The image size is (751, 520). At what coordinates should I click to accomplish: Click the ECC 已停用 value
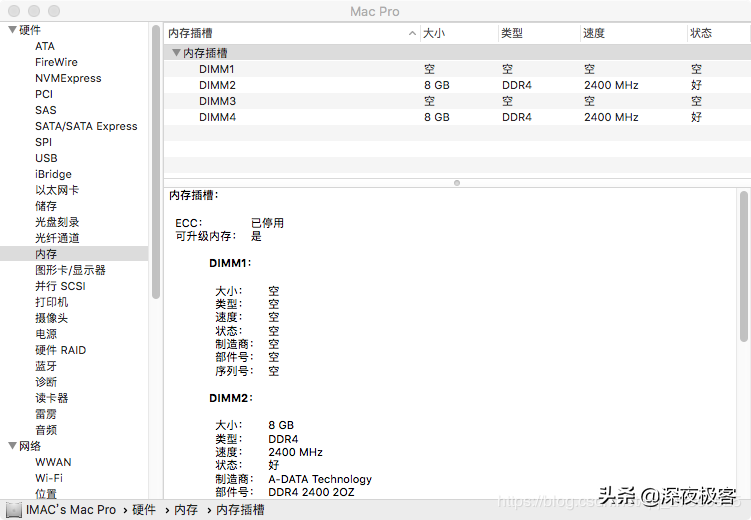click(x=267, y=223)
